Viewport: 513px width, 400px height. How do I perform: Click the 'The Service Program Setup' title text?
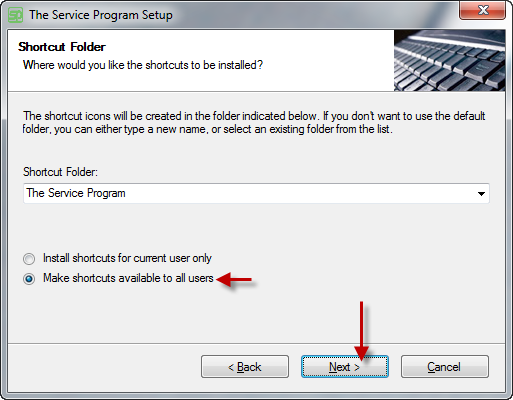pos(101,15)
